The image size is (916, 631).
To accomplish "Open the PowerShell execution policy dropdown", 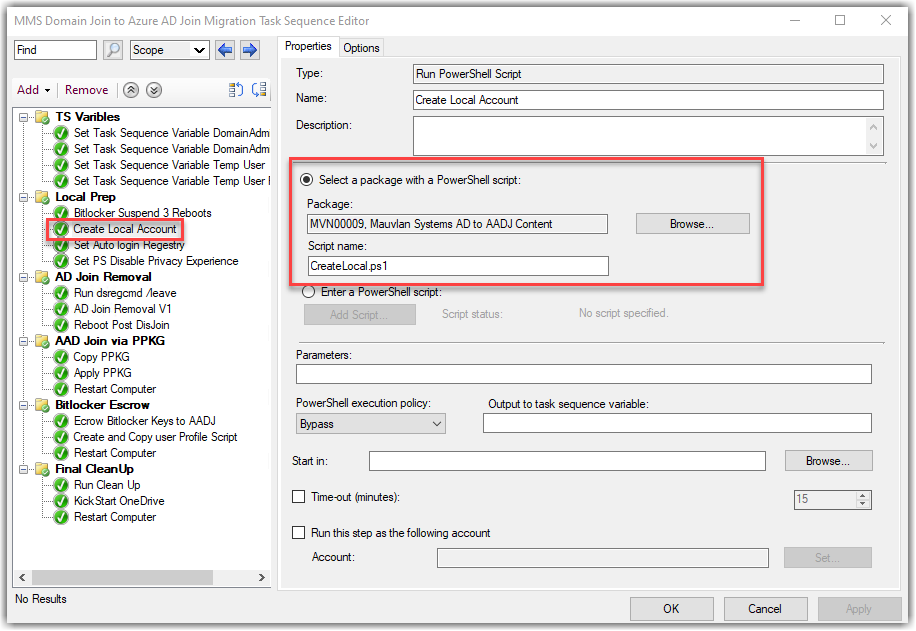I will pyautogui.click(x=370, y=424).
